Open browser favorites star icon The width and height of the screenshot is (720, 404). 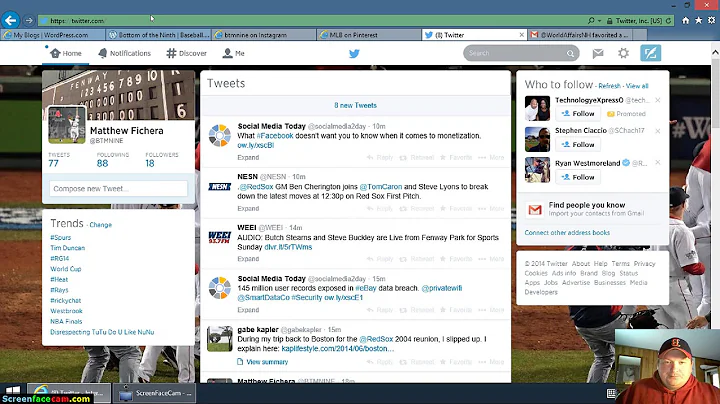pos(698,20)
